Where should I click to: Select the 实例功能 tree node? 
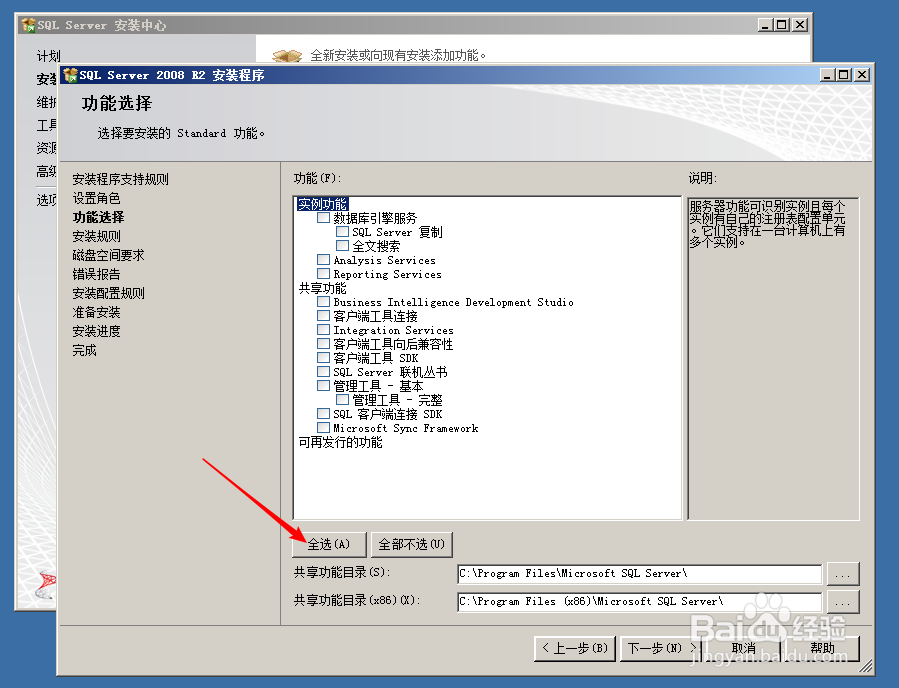click(x=322, y=204)
